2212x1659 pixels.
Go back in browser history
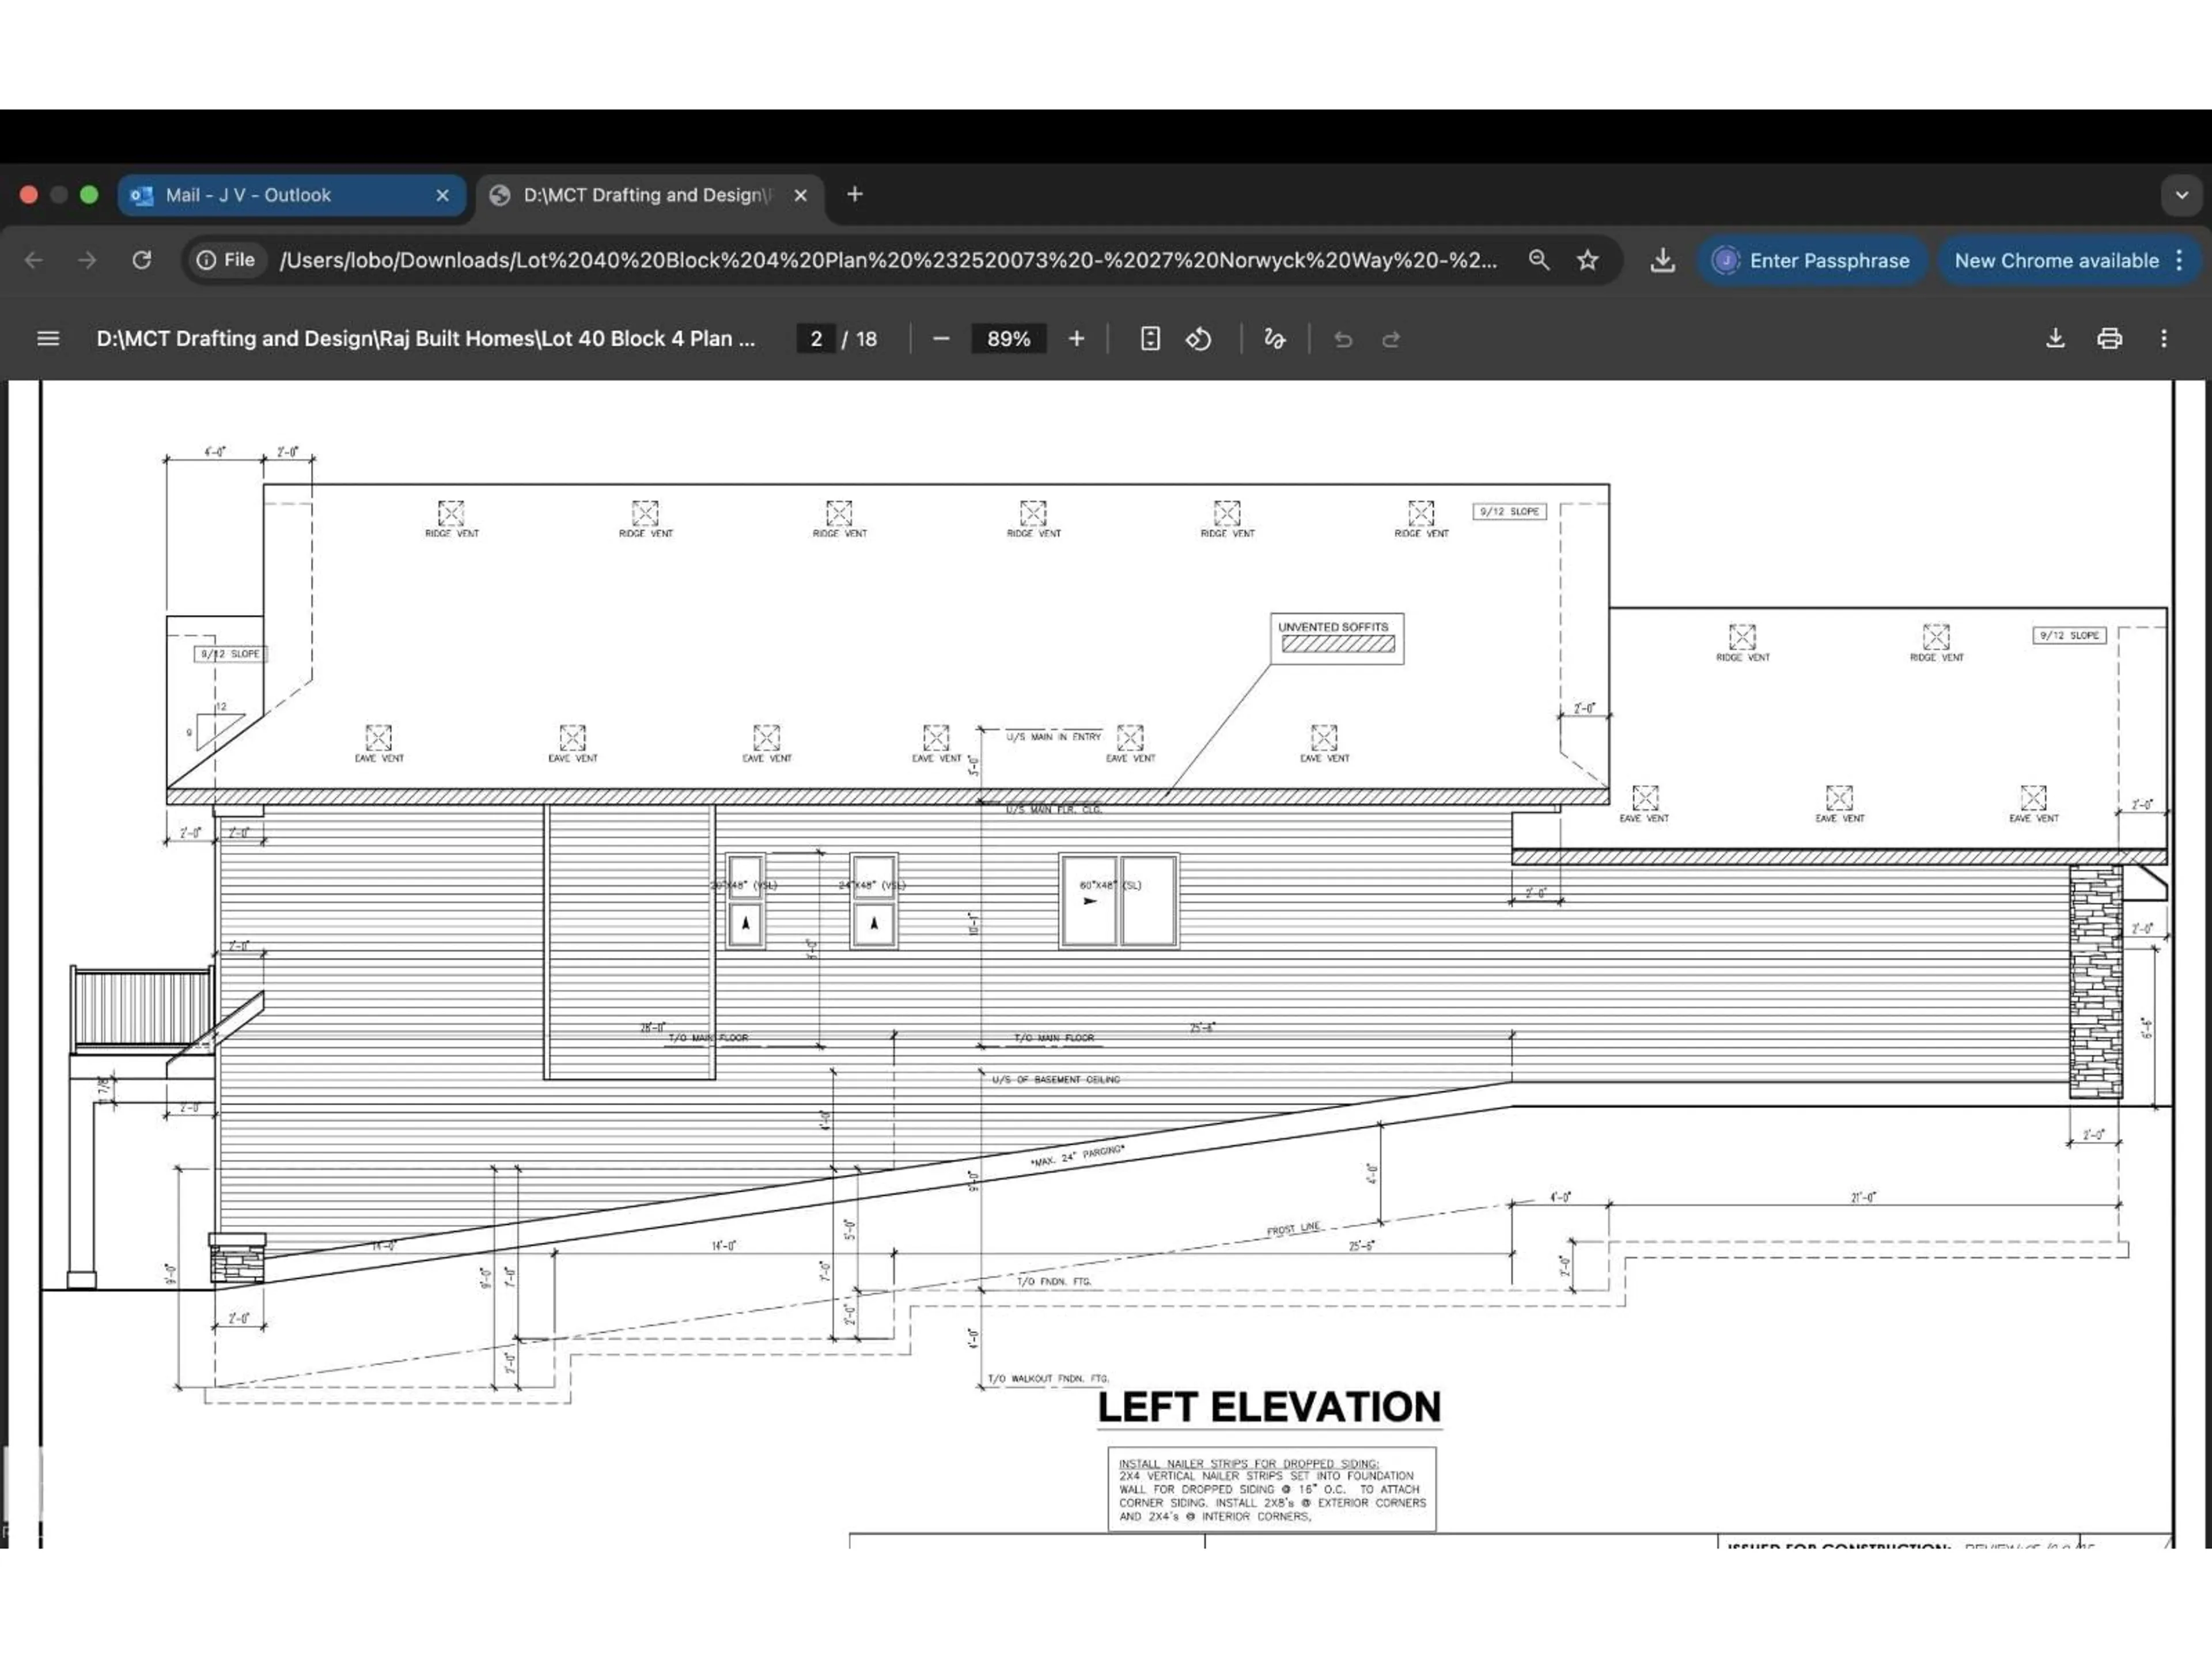[x=34, y=260]
